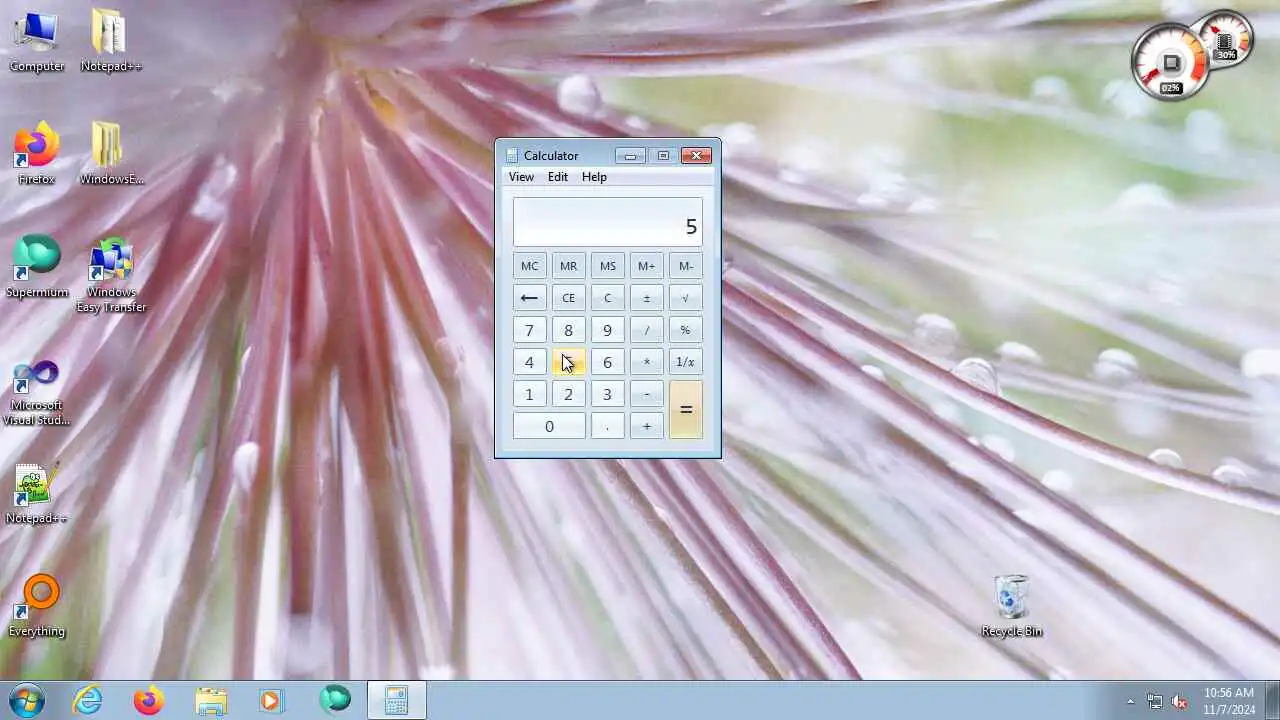Screen dimensions: 1280x720
Task: Click the reciprocal 1/x button
Action: [x=685, y=362]
